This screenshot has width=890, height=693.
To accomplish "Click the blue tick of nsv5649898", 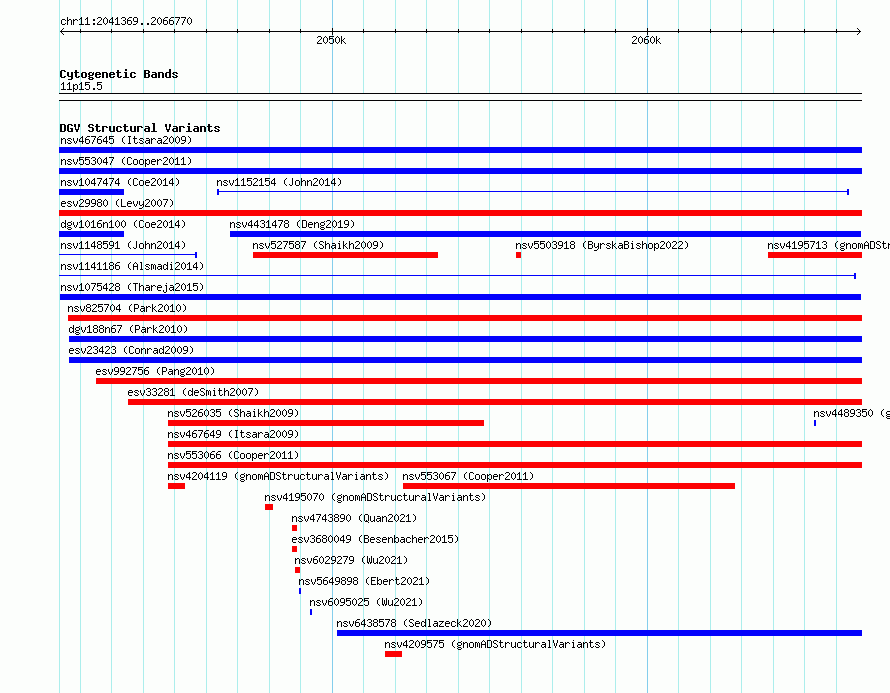I will (300, 591).
